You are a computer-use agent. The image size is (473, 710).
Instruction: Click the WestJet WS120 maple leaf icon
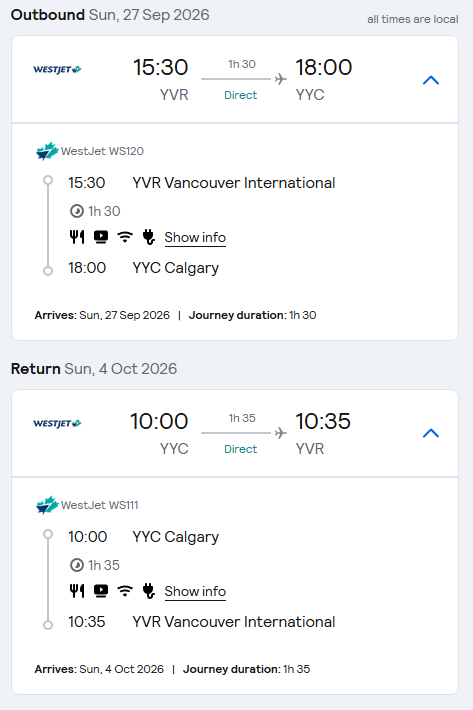[x=47, y=151]
